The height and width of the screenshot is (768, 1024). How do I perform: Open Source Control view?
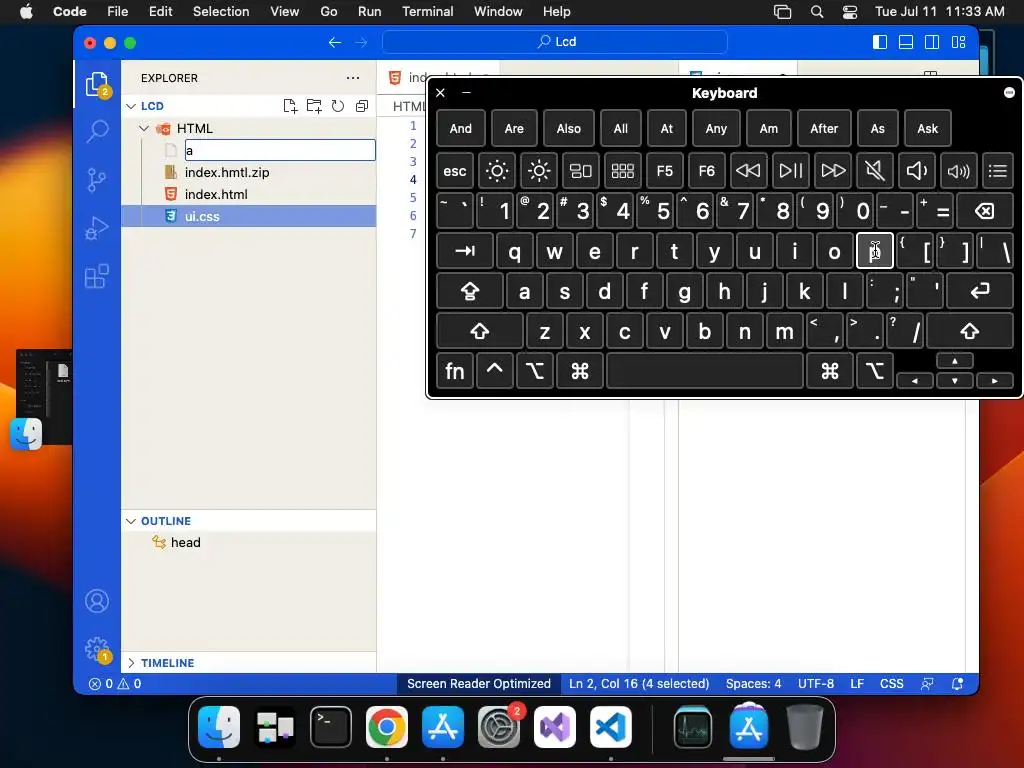[x=97, y=180]
